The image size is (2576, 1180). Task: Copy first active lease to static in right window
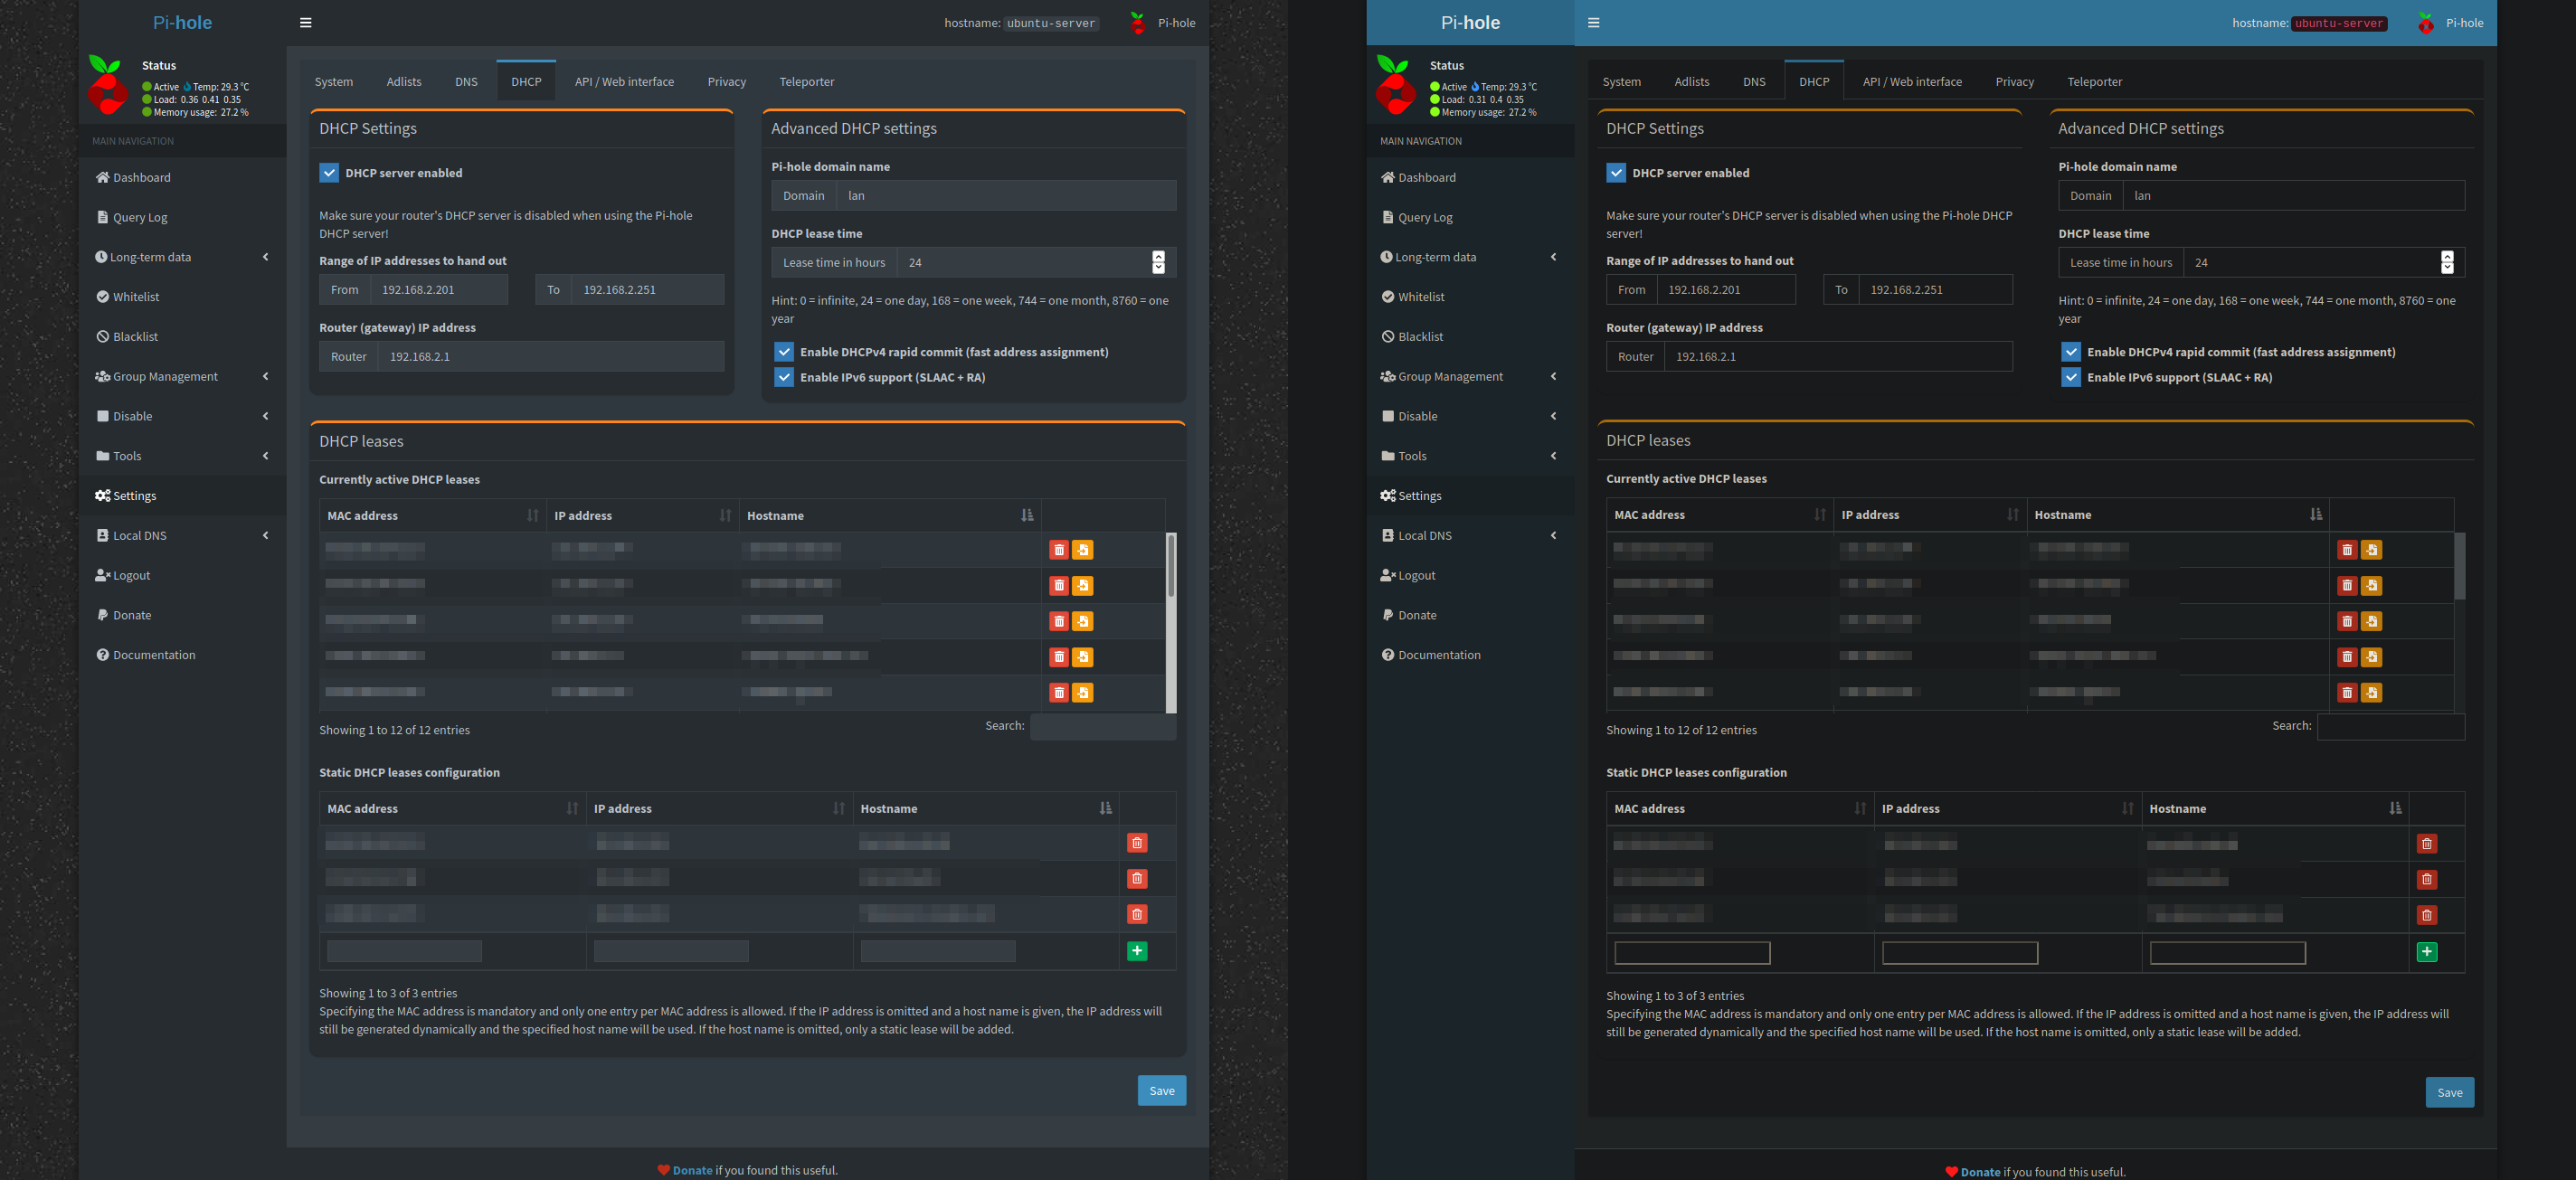click(x=2371, y=550)
